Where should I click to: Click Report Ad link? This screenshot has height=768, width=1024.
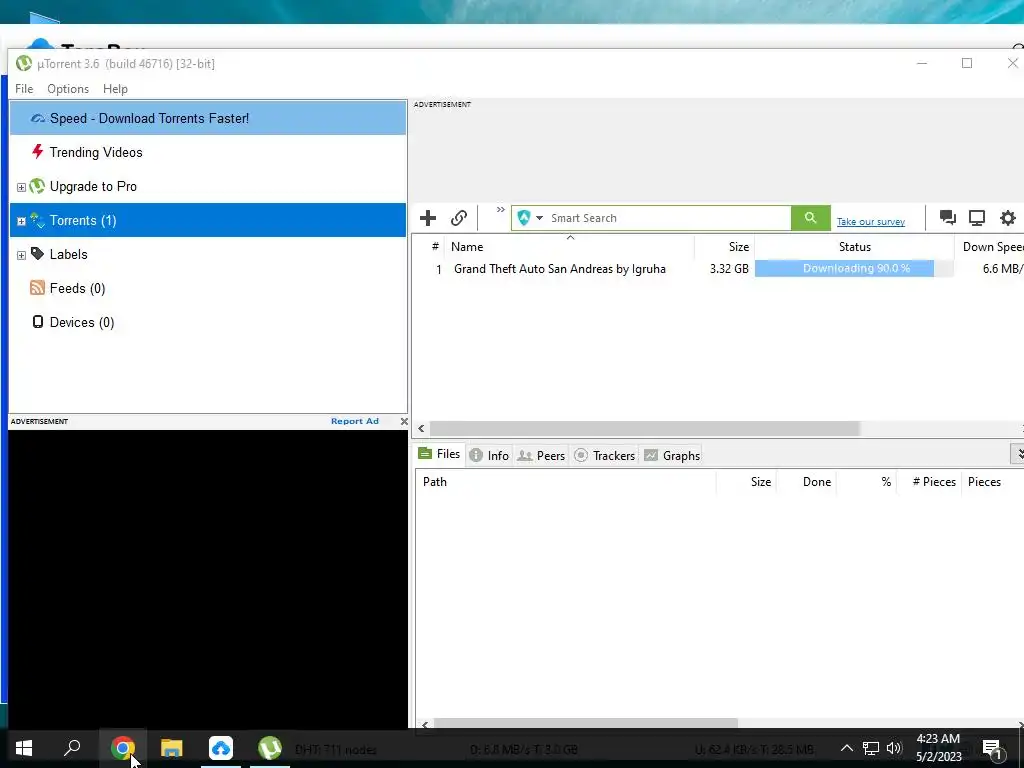click(355, 421)
